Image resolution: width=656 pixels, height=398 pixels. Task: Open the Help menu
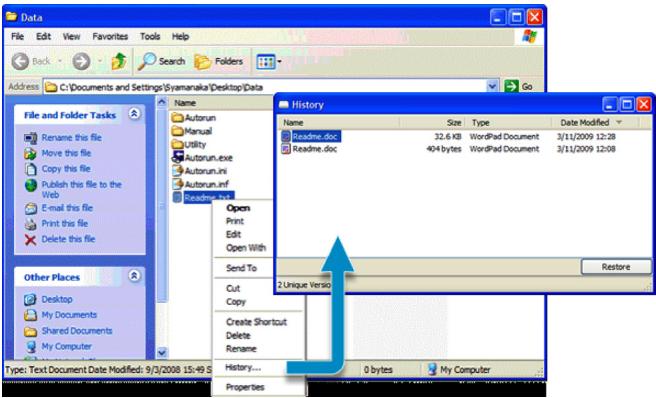point(180,36)
